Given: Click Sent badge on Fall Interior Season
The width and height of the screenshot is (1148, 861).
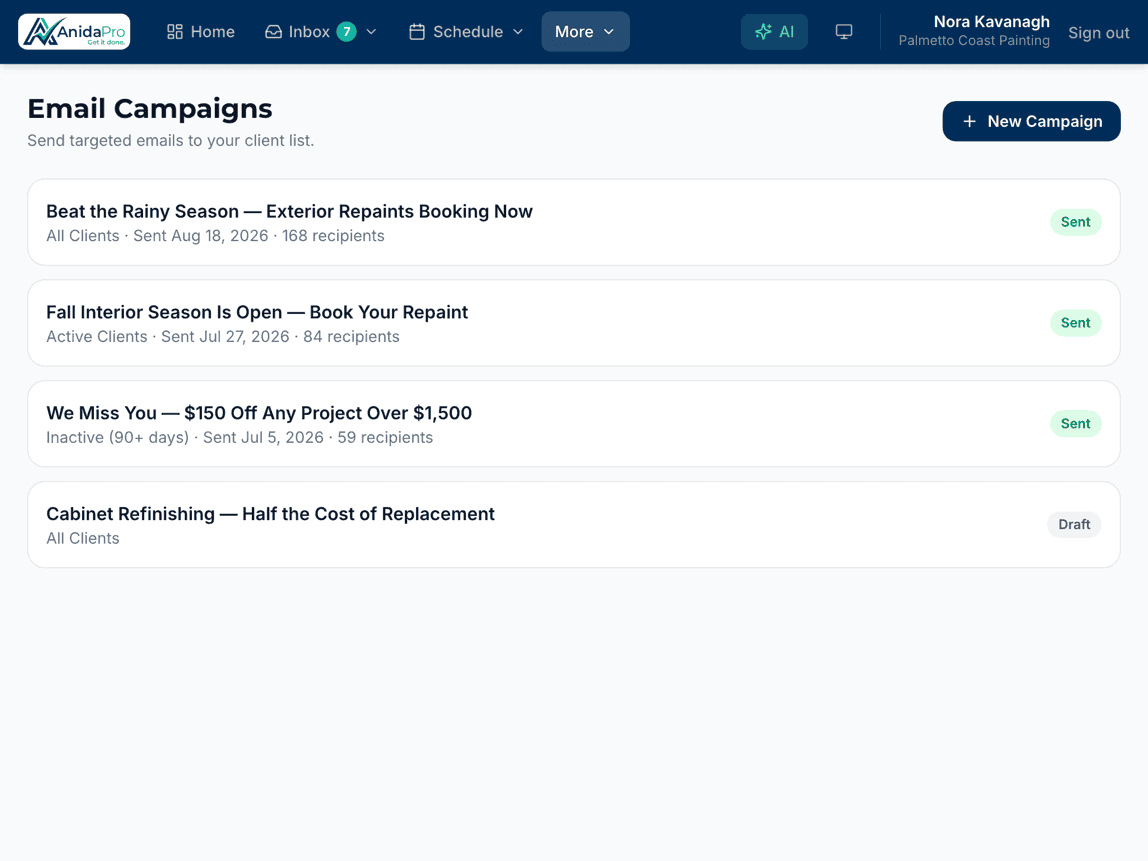Looking at the screenshot, I should pos(1076,323).
